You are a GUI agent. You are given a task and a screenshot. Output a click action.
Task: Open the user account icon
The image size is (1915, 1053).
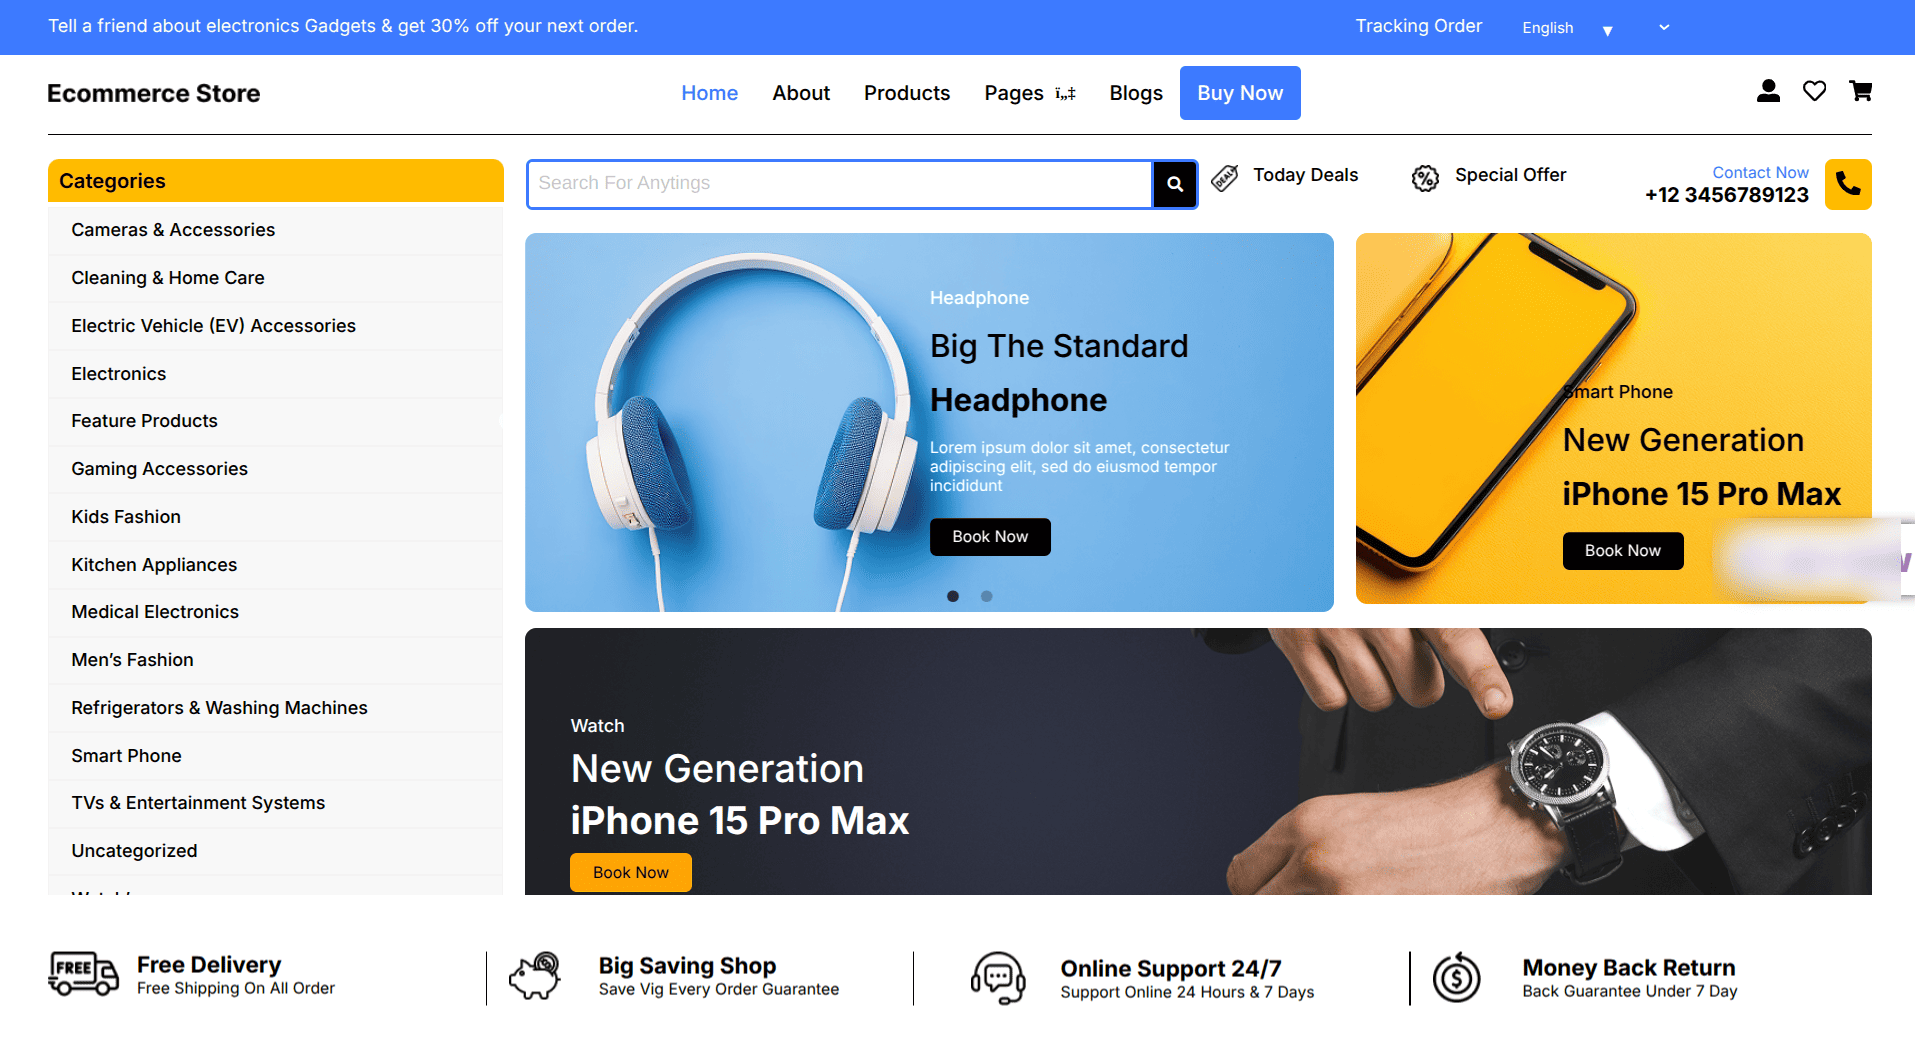[x=1768, y=91]
